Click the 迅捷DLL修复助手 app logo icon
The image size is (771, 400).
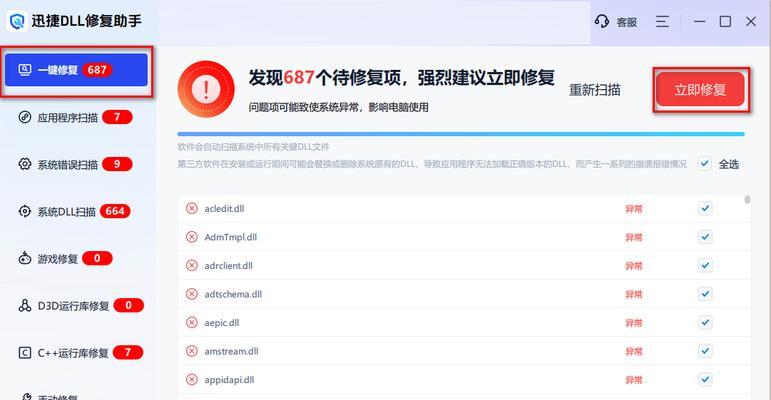coord(17,21)
